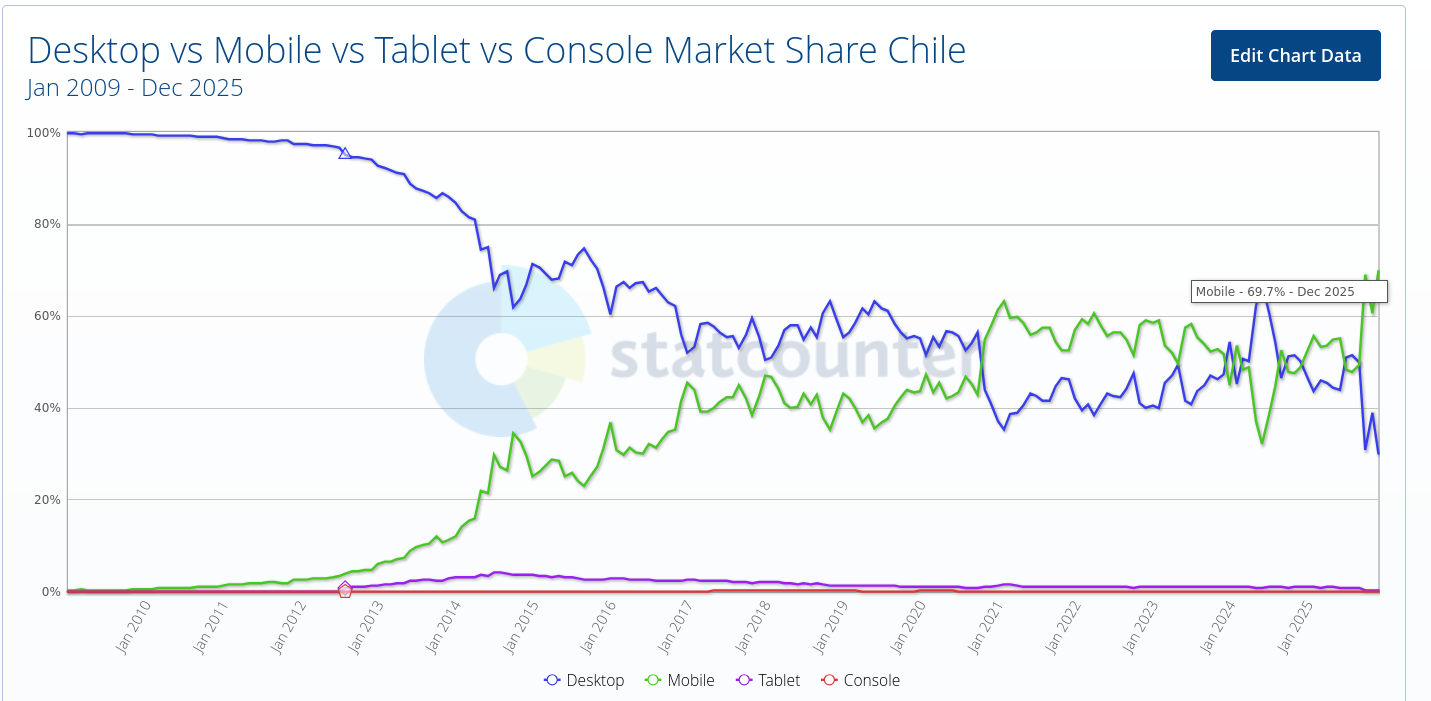This screenshot has width=1431, height=701.
Task: Toggle Tablet series visibility via legend text
Action: (779, 680)
